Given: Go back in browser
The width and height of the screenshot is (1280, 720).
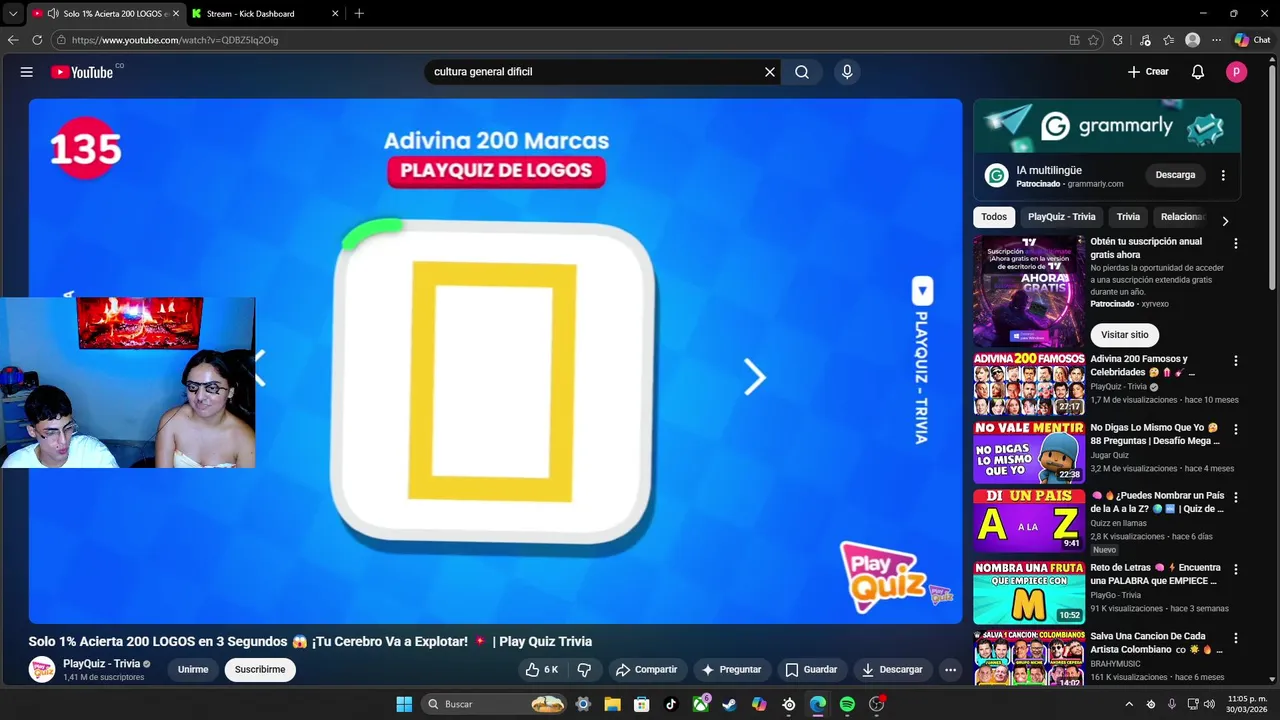Looking at the screenshot, I should 13,40.
